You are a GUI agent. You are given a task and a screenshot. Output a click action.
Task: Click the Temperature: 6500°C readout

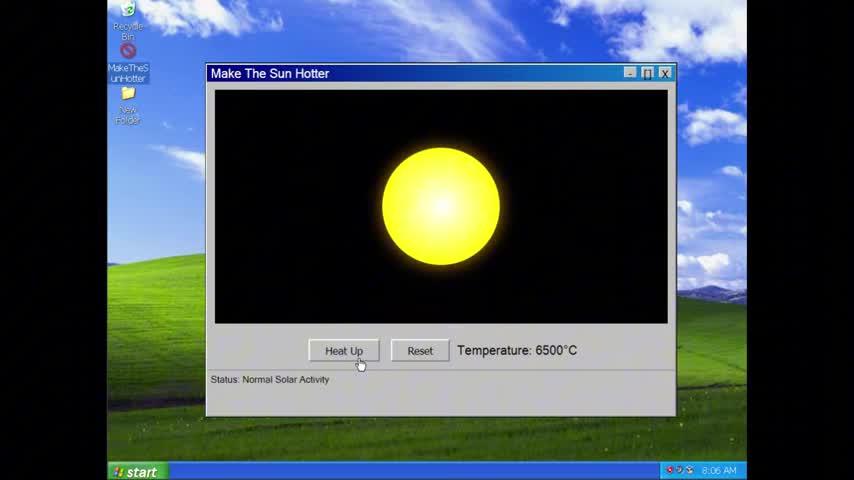pyautogui.click(x=517, y=350)
